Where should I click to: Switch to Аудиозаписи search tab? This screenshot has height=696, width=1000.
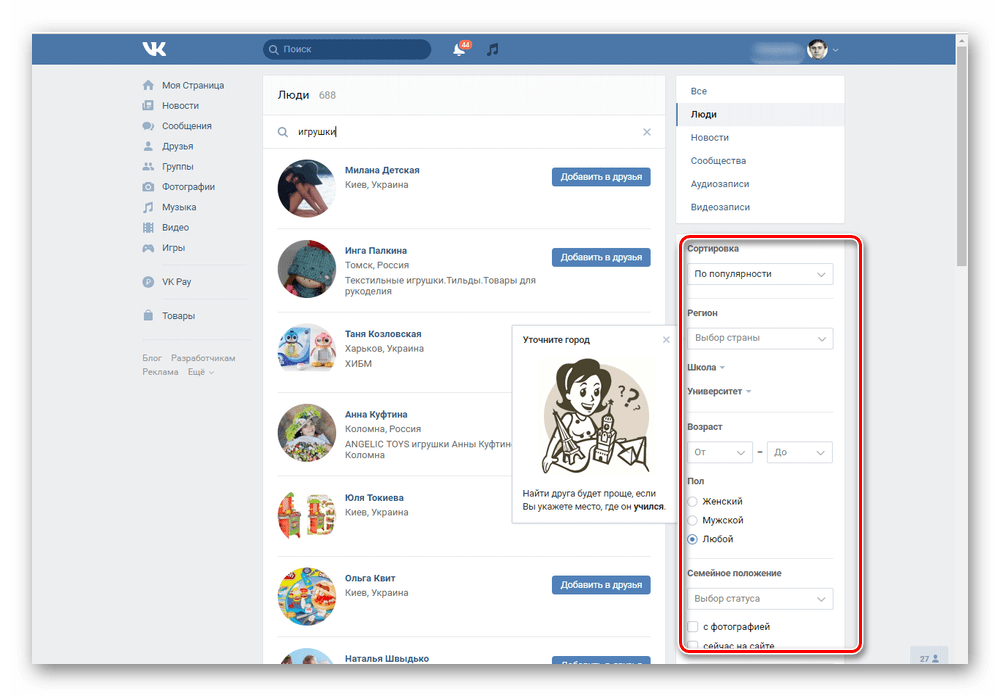pos(760,184)
